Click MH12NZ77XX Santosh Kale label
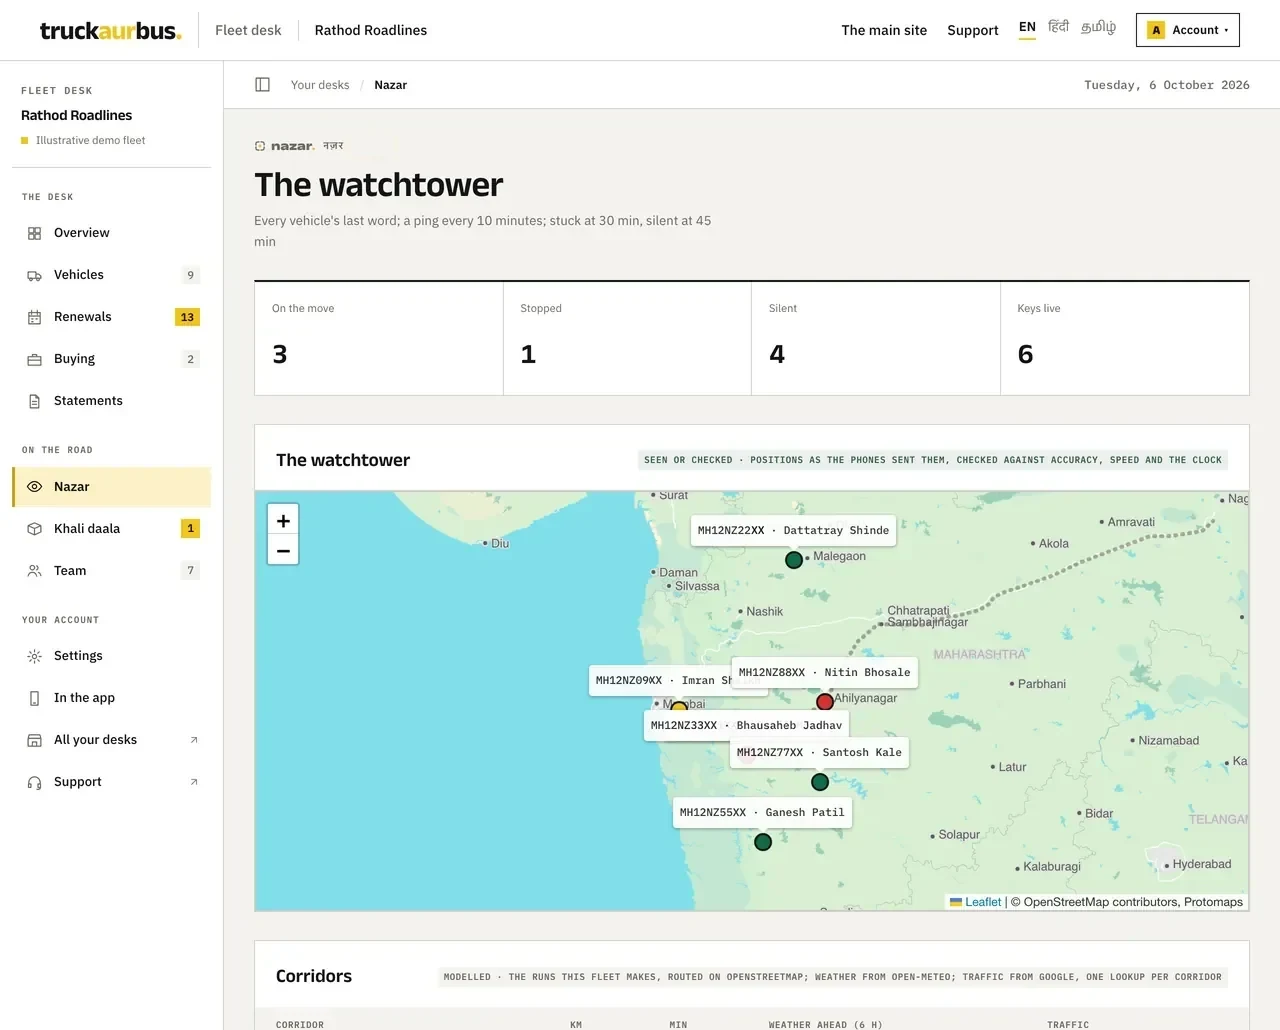The image size is (1280, 1030). tap(819, 752)
